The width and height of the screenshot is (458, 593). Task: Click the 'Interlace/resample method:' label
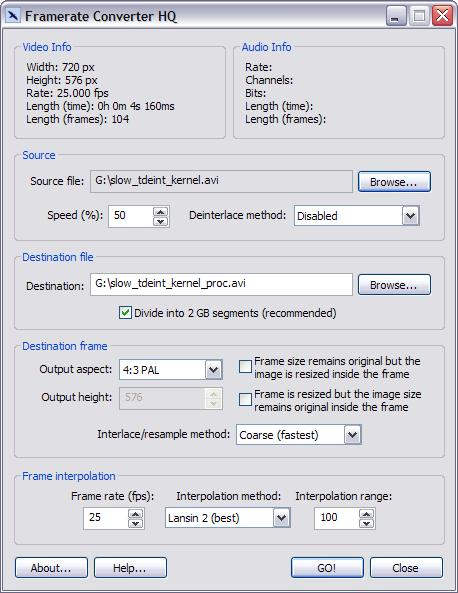coord(163,434)
